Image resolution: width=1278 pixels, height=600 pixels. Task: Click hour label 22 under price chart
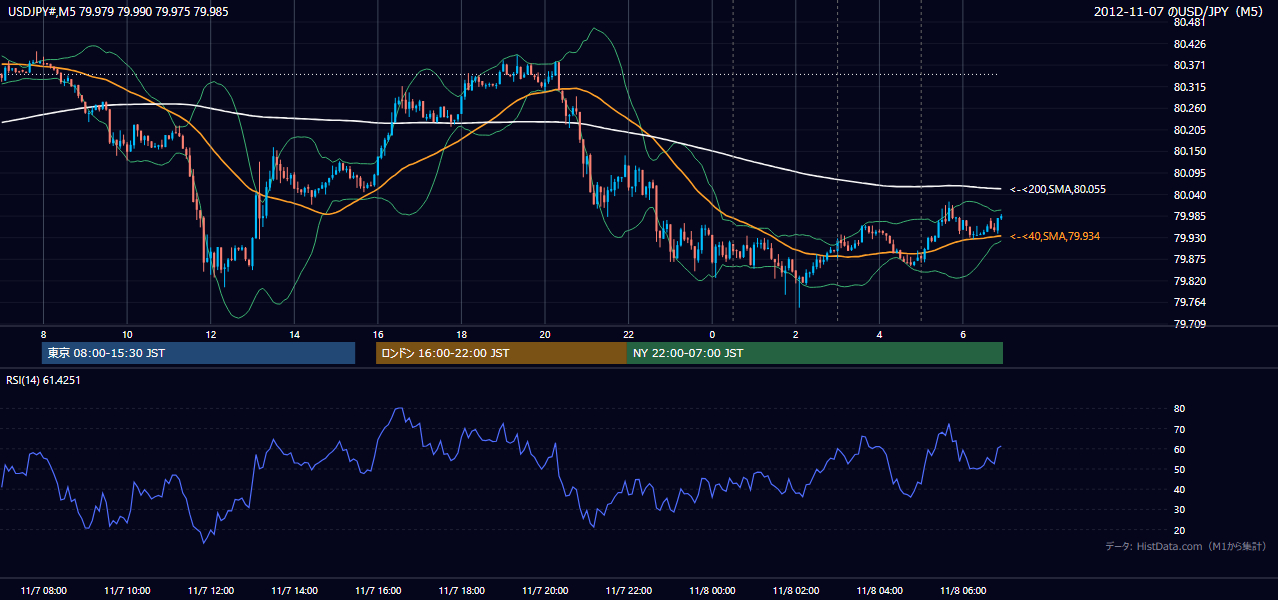tap(628, 334)
